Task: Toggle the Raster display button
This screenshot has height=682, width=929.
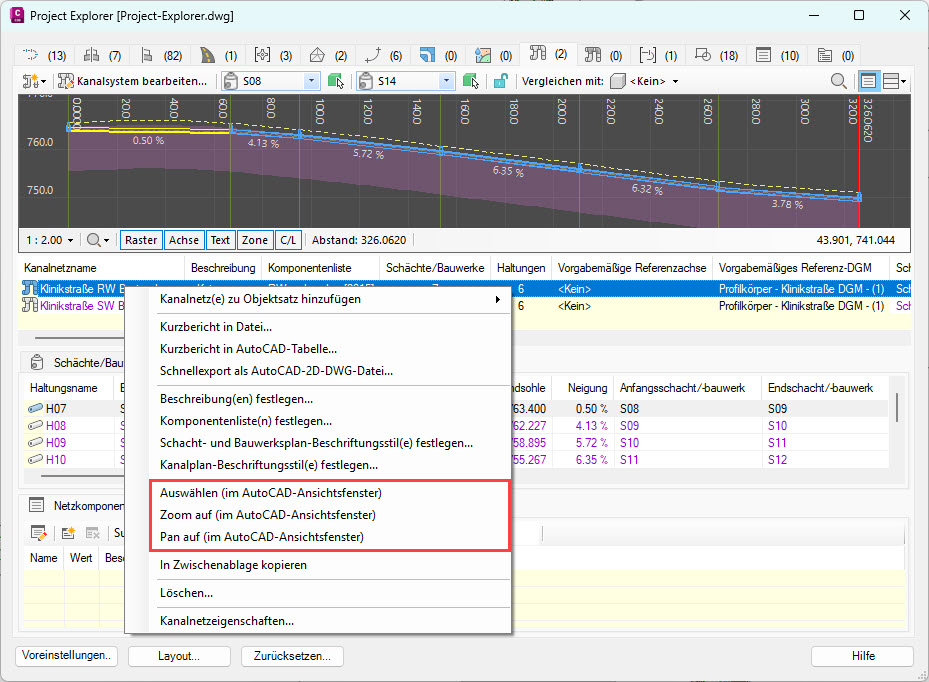Action: (141, 240)
